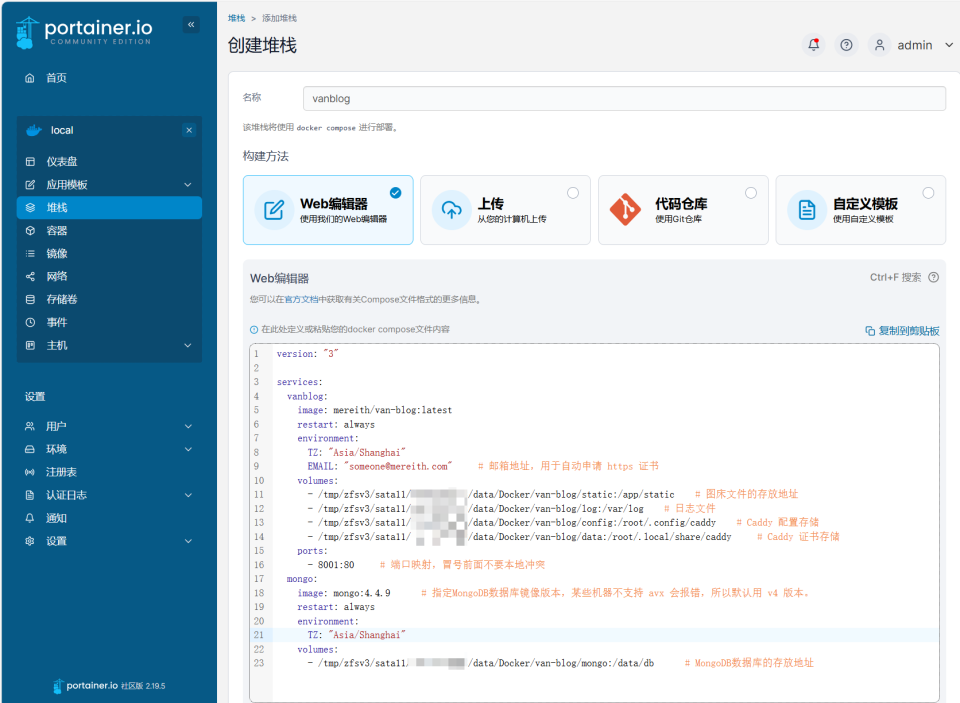
Task: Close the local environment with X icon
Action: point(189,130)
